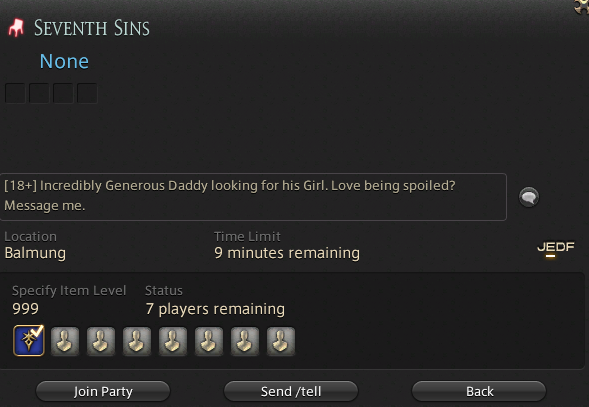
Task: Click the recruitment description text box
Action: [x=253, y=197]
